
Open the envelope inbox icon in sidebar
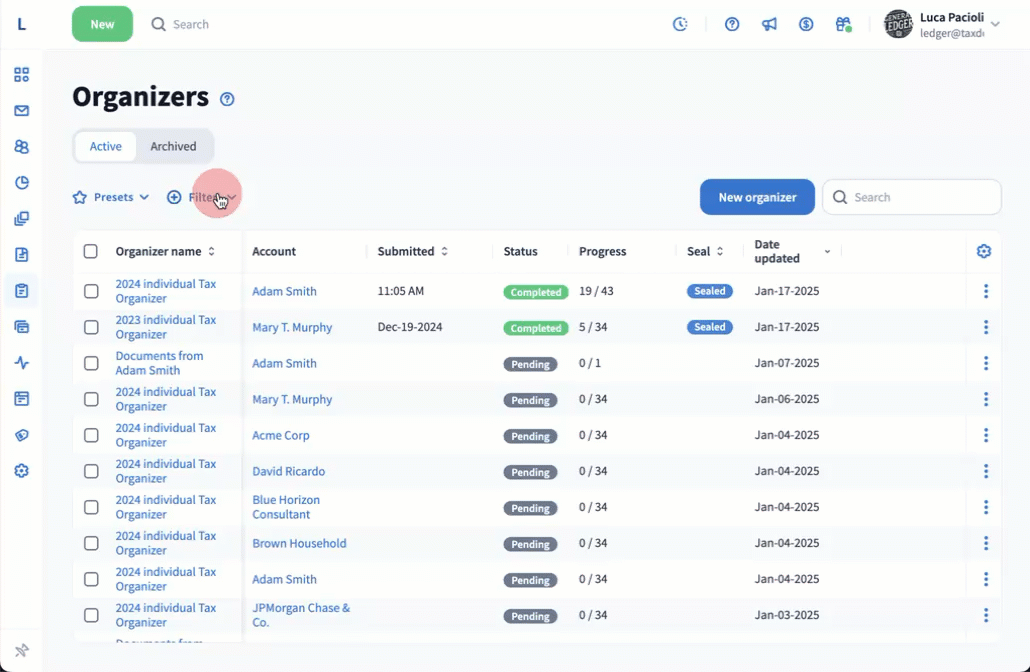click(x=21, y=111)
